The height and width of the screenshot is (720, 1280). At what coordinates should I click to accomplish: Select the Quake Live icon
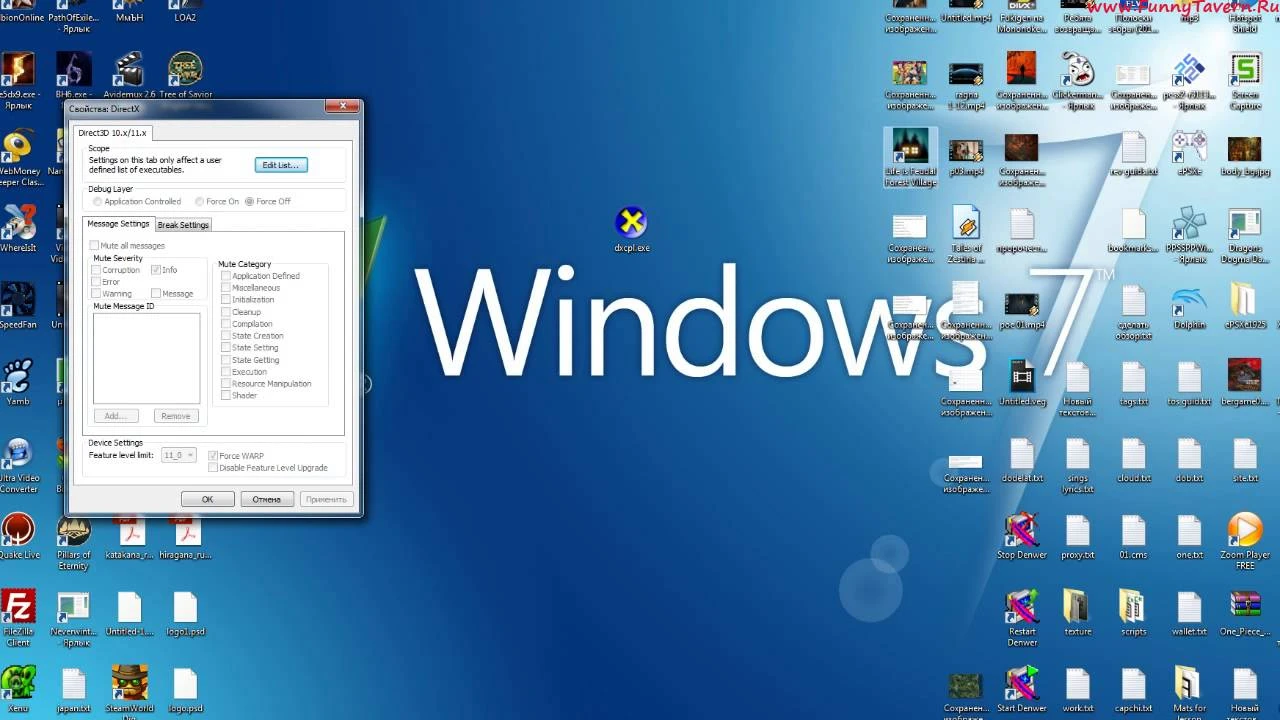click(17, 530)
